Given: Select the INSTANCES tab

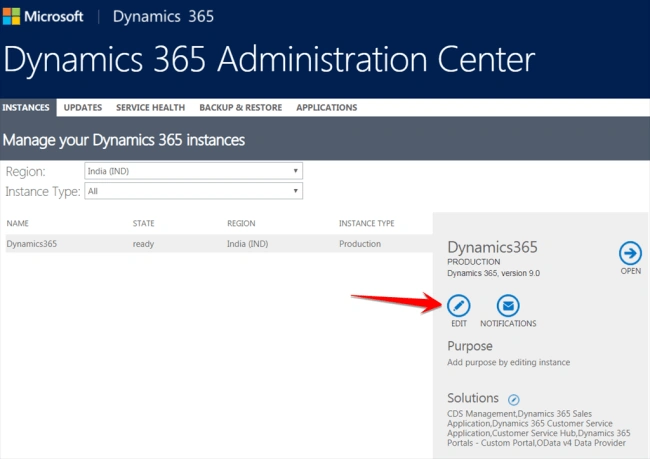Looking at the screenshot, I should (x=26, y=107).
